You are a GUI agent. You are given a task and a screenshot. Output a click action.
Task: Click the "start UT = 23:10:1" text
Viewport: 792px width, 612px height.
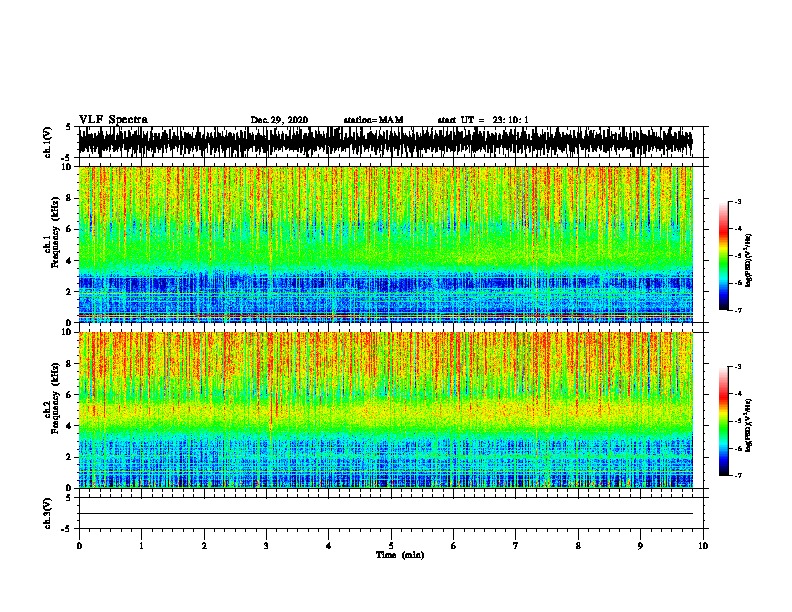pyautogui.click(x=483, y=120)
